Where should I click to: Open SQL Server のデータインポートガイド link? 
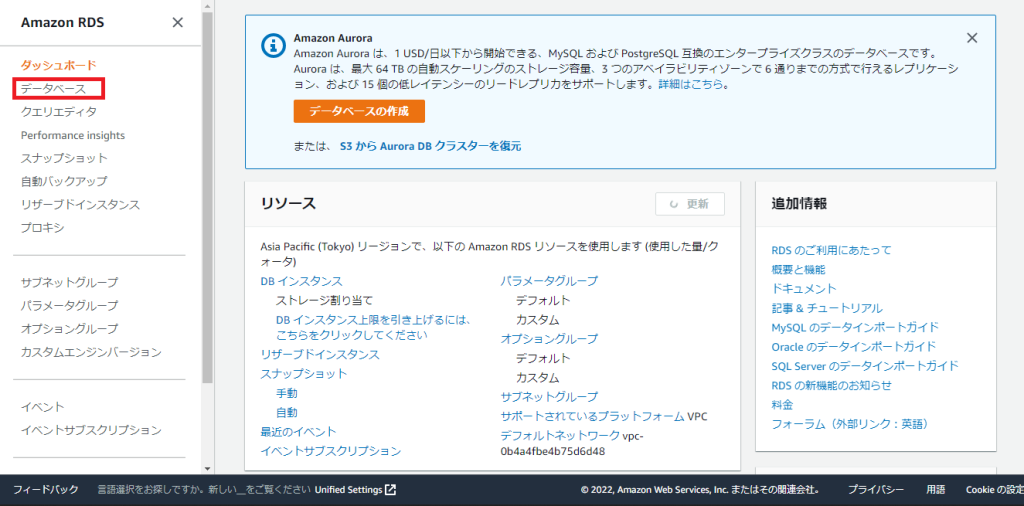coord(865,365)
